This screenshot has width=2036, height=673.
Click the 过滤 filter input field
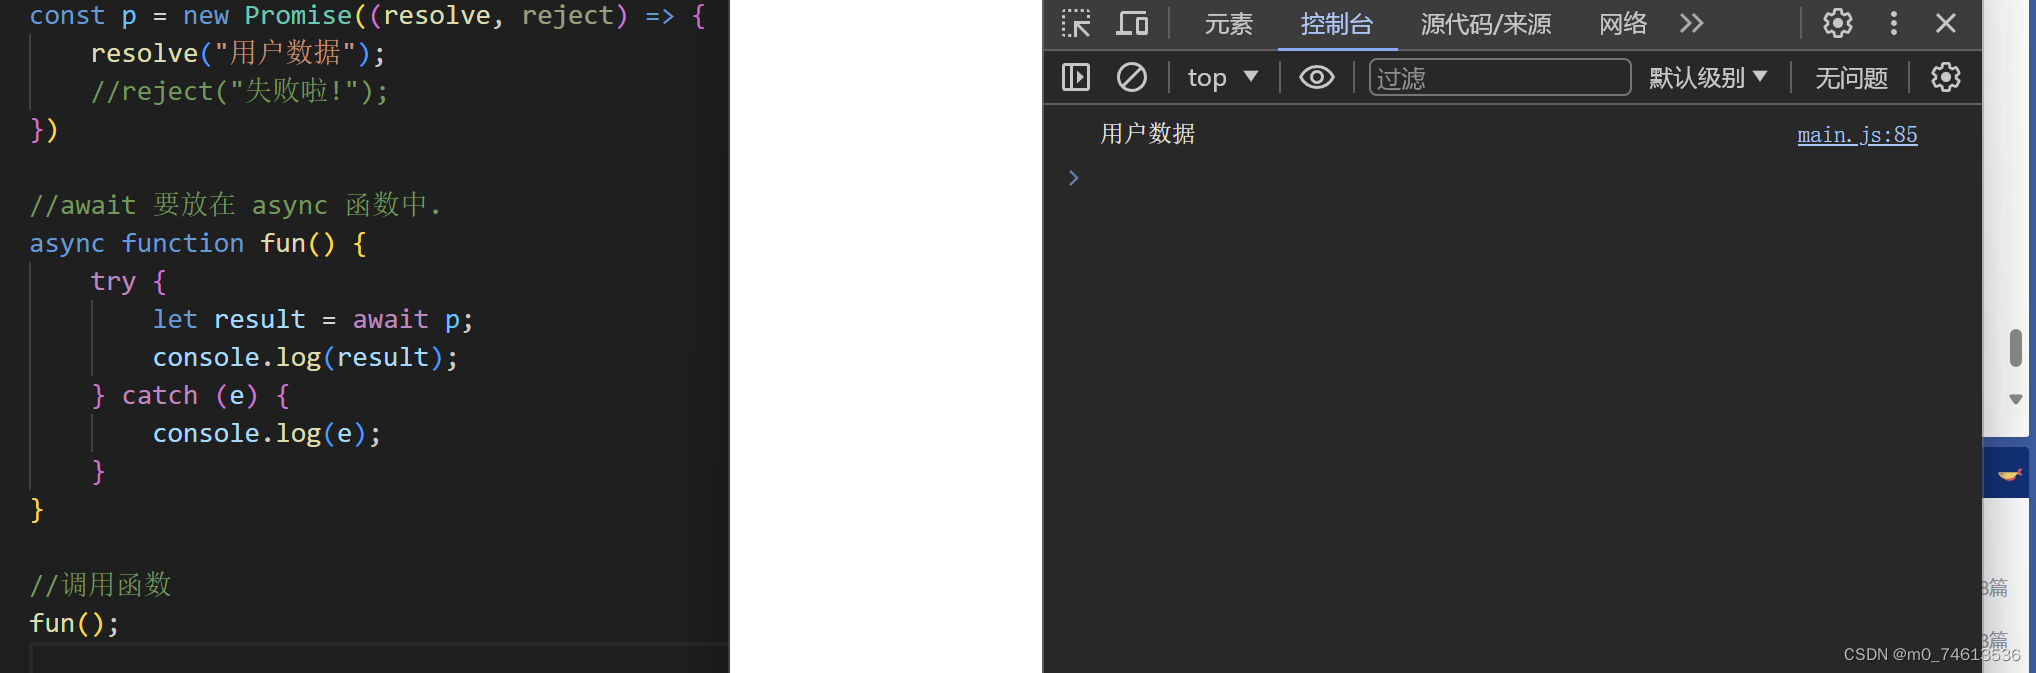[1500, 77]
